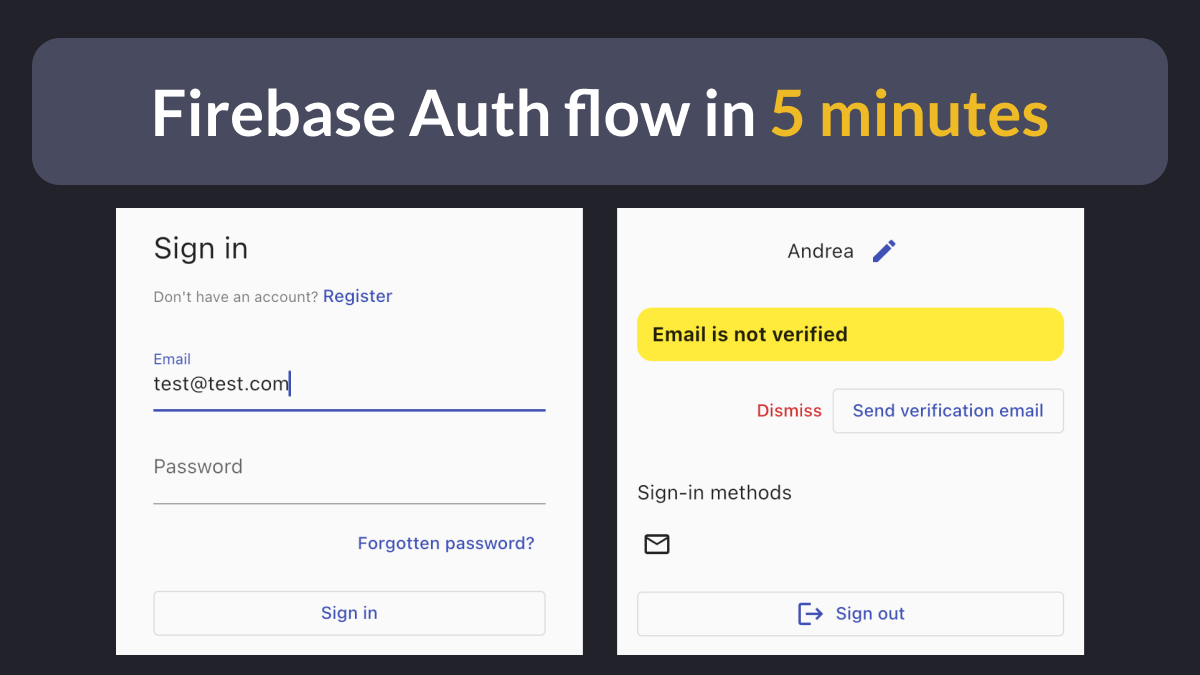Click the envelope email sign-in method icon

[x=657, y=544]
